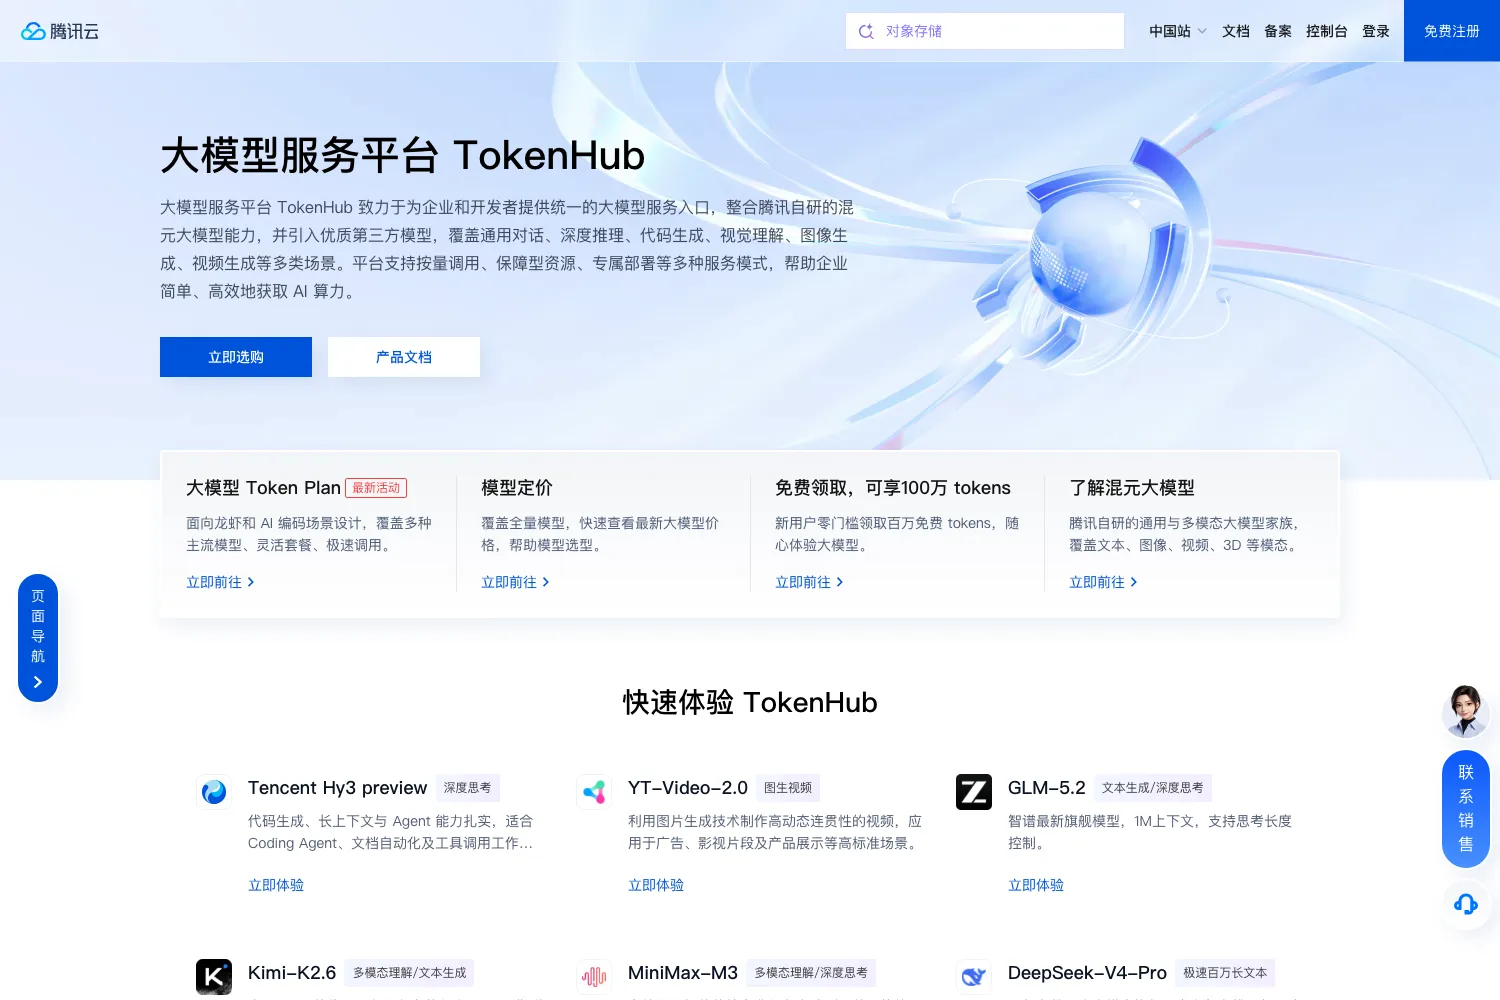Click 立即体验 for GLM-5.2
This screenshot has height=1000, width=1500.
point(1036,885)
